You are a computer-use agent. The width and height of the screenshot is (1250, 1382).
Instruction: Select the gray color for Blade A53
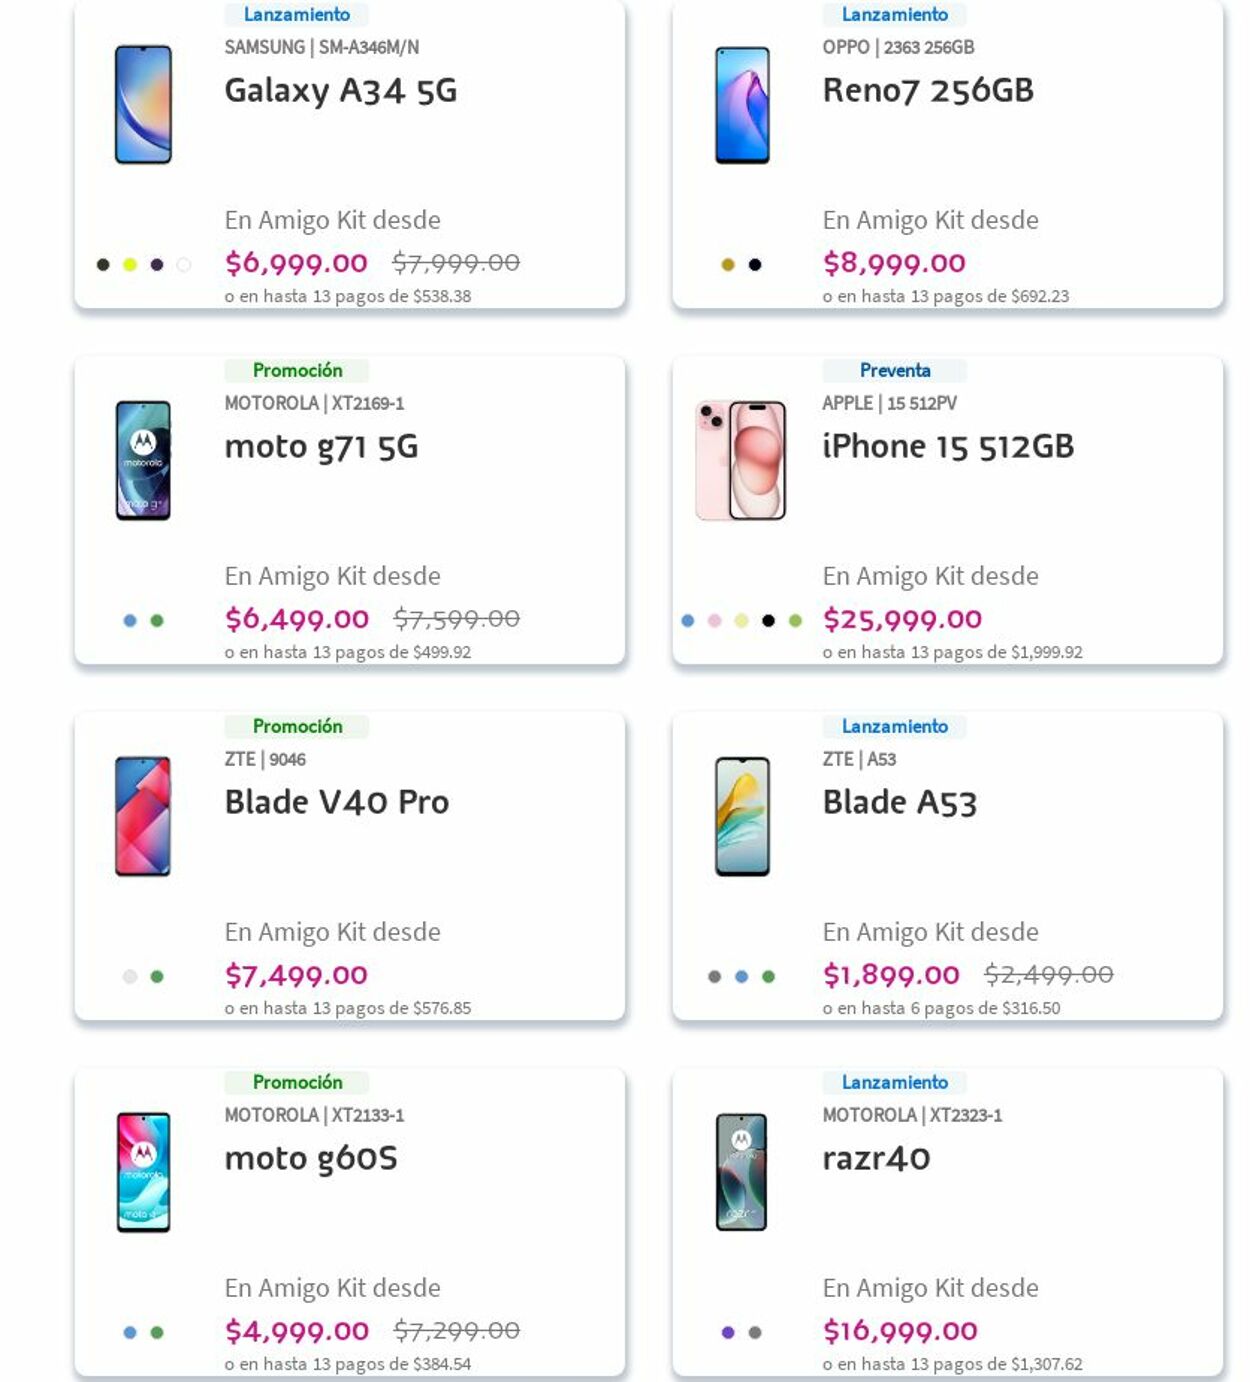pos(714,977)
